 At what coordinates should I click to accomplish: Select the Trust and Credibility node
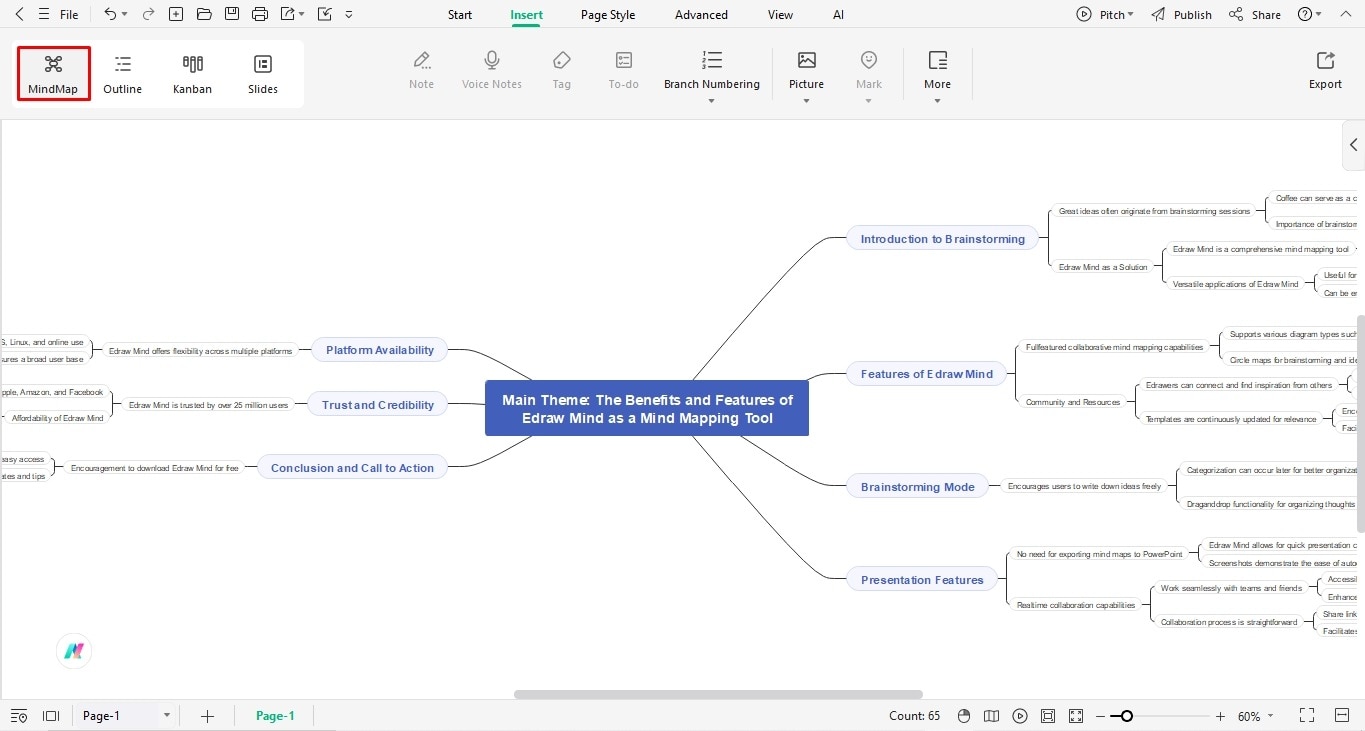(x=378, y=405)
